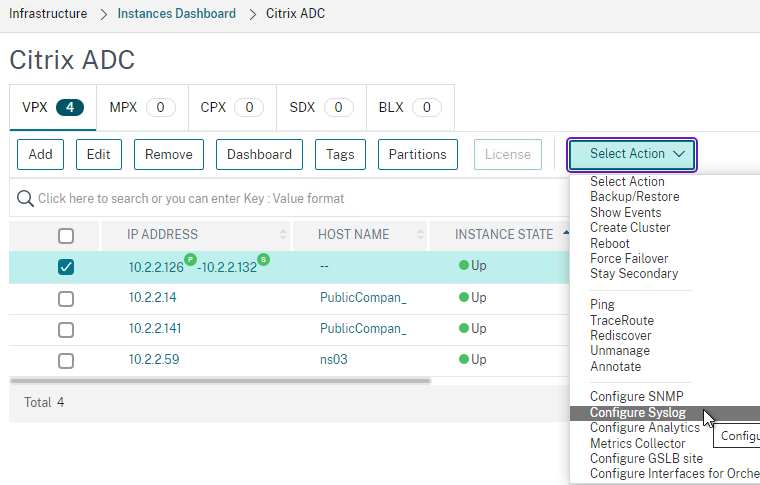The height and width of the screenshot is (485, 760).
Task: Choose Configure Interfaces for Orchestration option
Action: tap(675, 473)
